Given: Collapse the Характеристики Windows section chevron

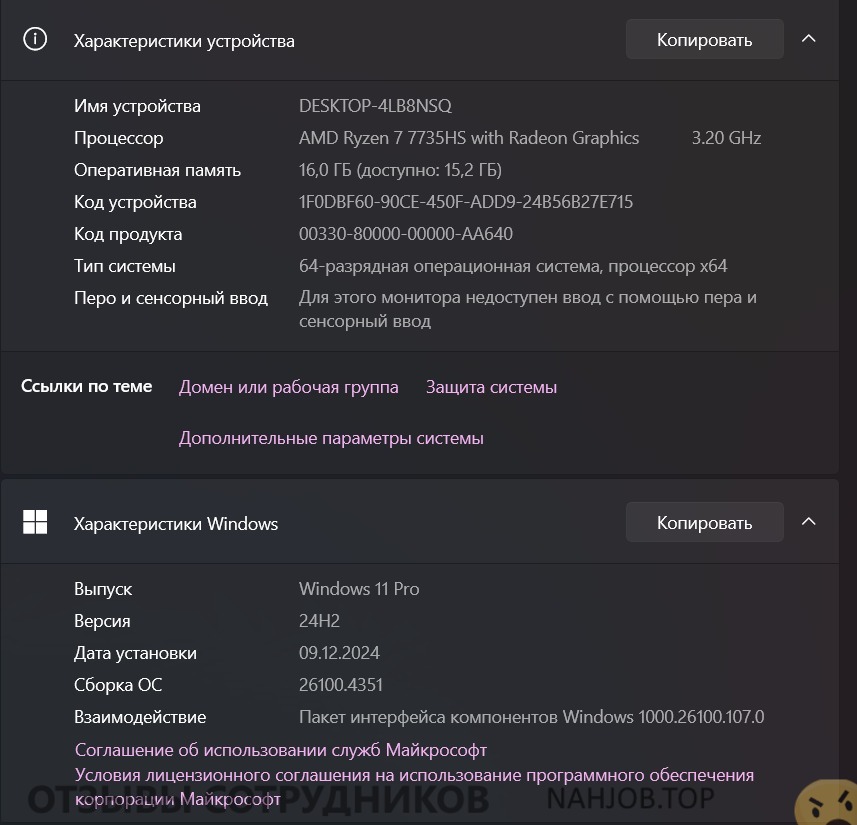Looking at the screenshot, I should point(808,522).
